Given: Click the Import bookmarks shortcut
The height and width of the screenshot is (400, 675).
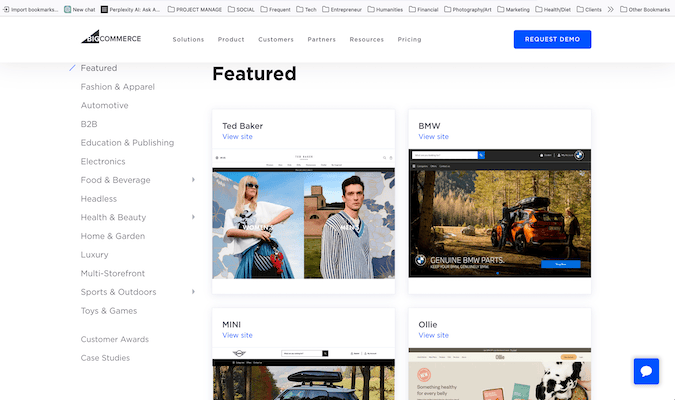Looking at the screenshot, I should pyautogui.click(x=30, y=9).
